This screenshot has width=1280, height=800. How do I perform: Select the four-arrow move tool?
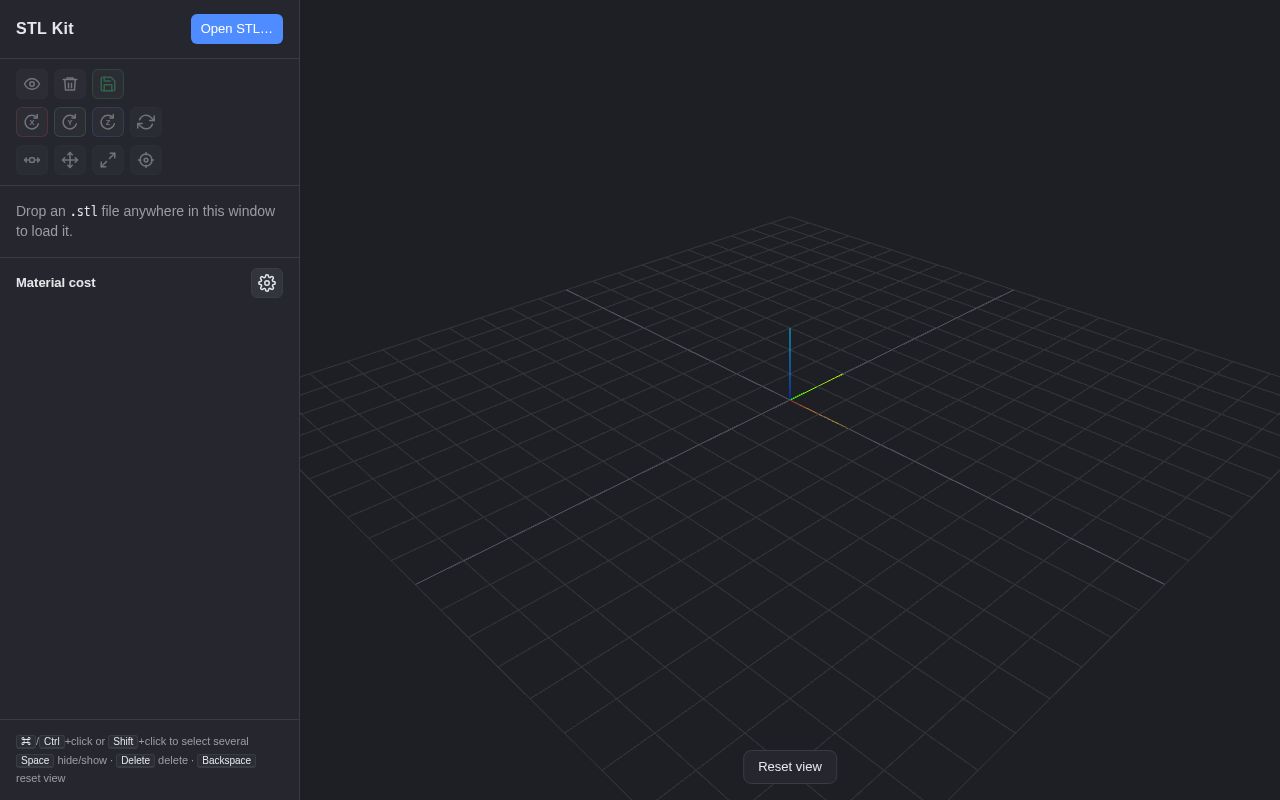click(70, 160)
